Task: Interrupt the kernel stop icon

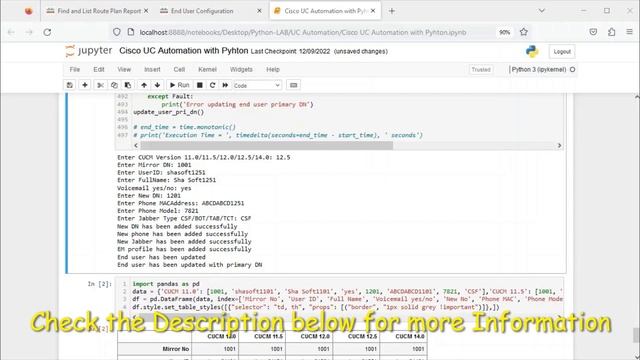Action: [200, 85]
